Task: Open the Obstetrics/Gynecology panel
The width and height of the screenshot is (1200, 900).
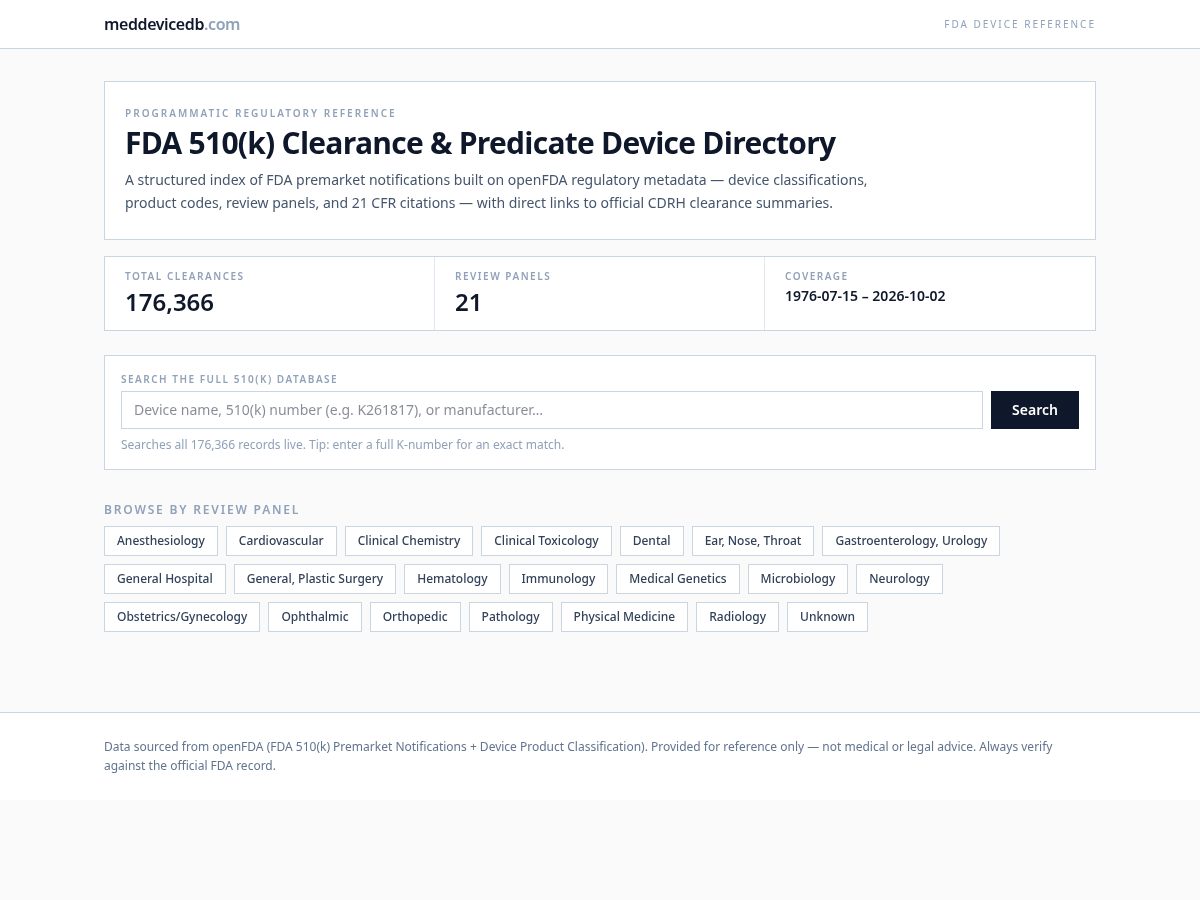Action: (x=182, y=617)
